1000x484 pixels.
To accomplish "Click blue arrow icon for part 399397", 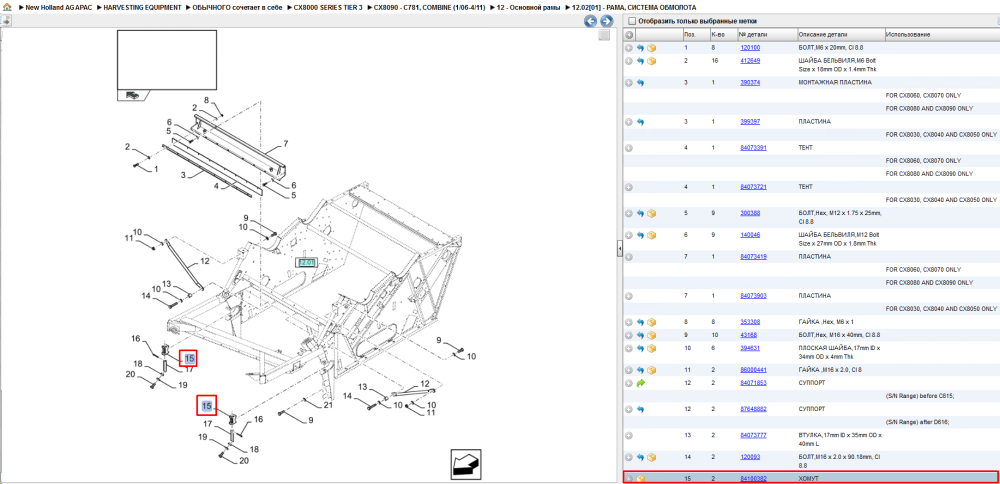I will click(640, 122).
